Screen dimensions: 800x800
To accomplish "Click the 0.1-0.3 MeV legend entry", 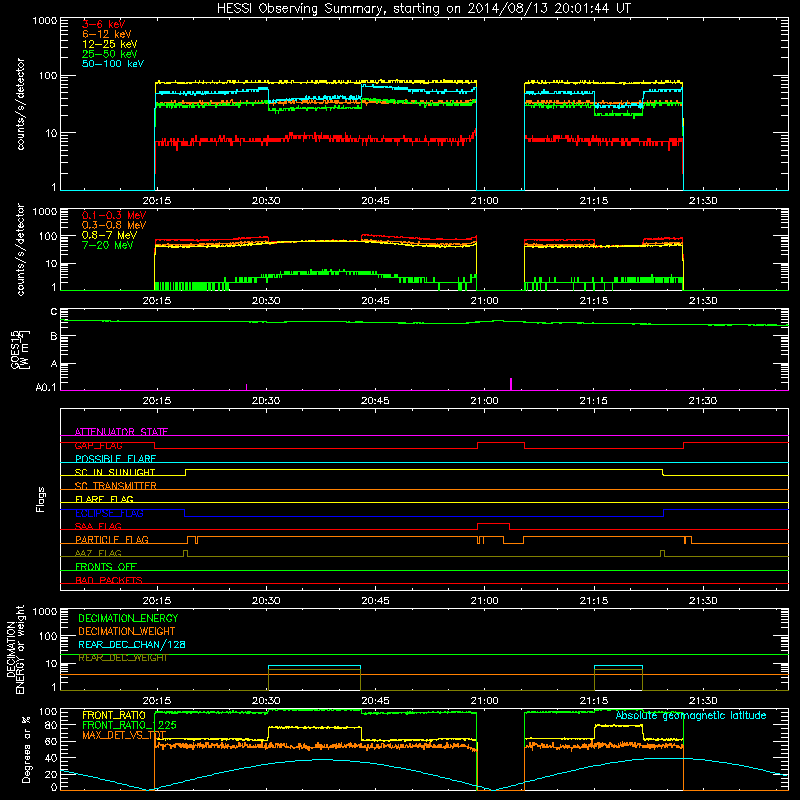I will pyautogui.click(x=114, y=215).
